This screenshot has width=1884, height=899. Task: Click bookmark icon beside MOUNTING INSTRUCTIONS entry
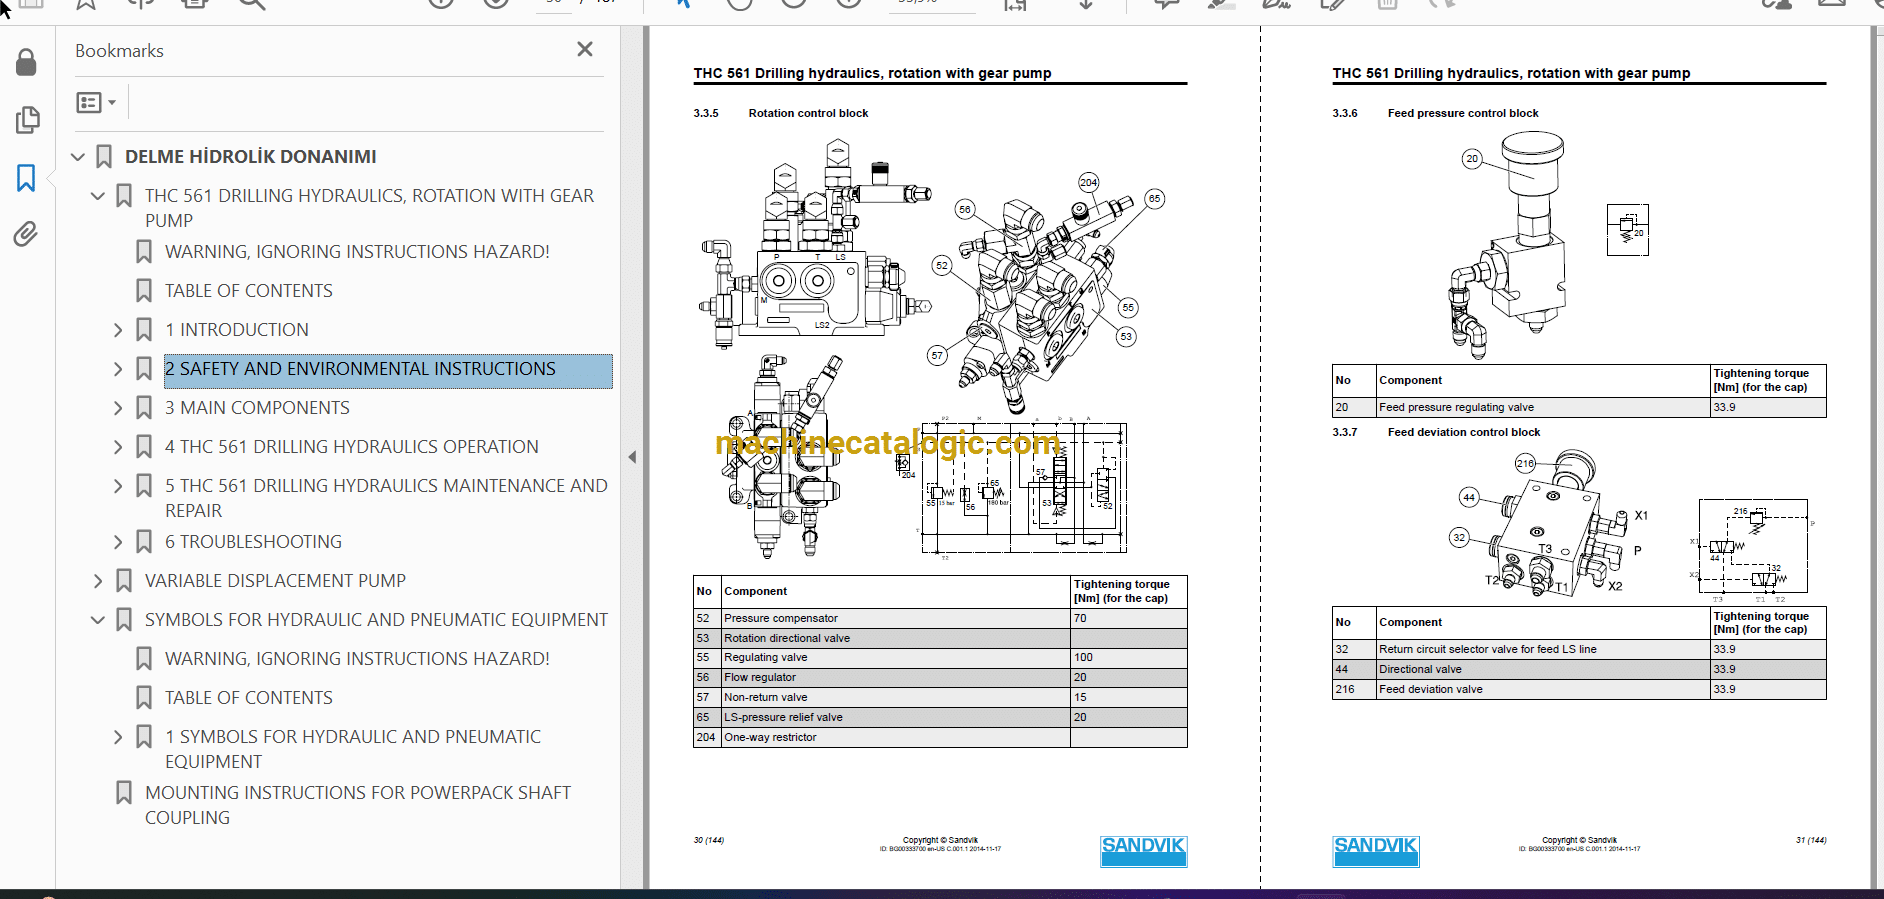coord(124,793)
